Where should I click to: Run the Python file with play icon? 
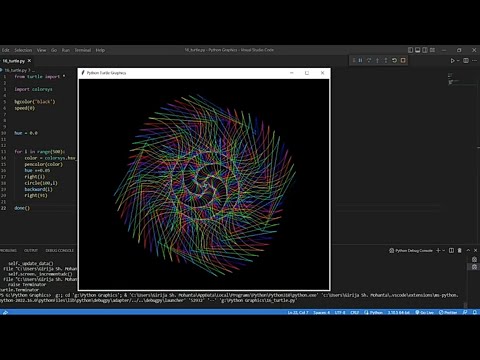[x=452, y=61]
